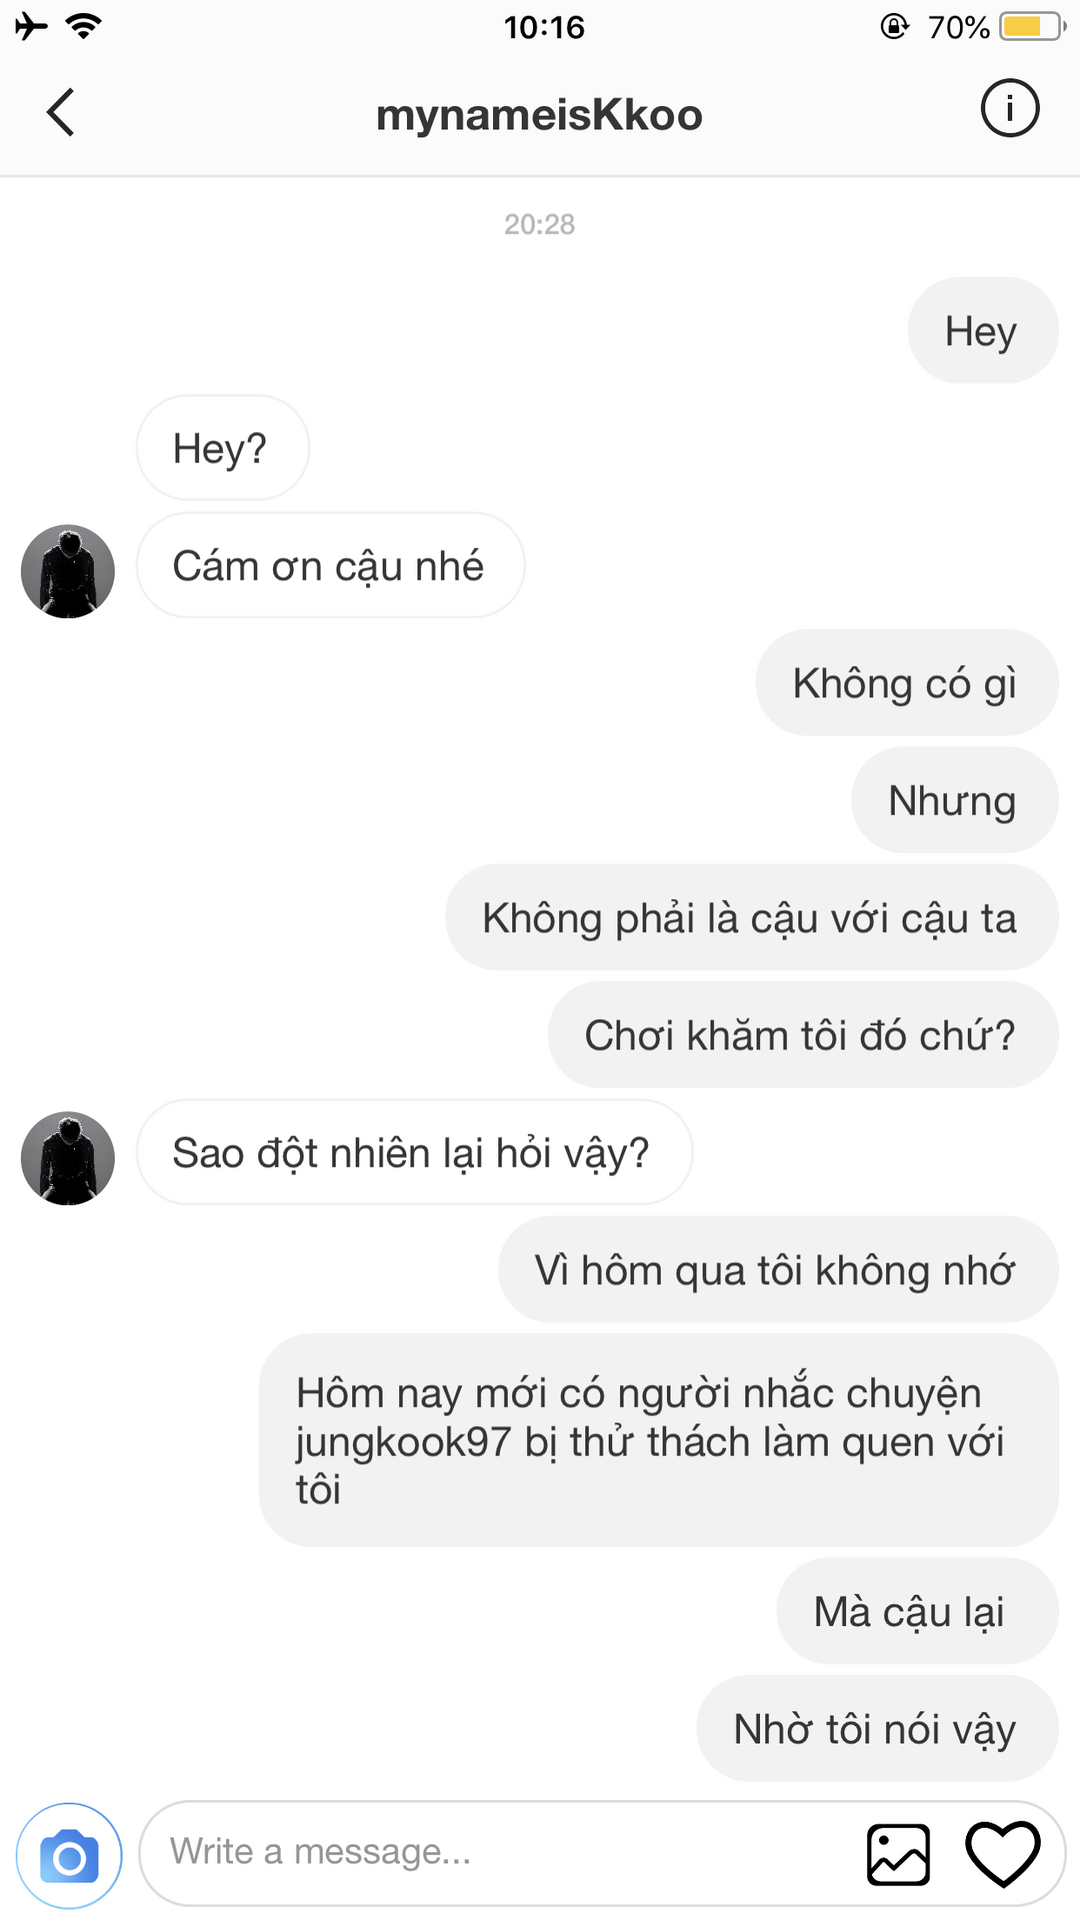Select 'Chơi khăm tôi đó chứ?' bubble
This screenshot has width=1080, height=1920.
[802, 1035]
